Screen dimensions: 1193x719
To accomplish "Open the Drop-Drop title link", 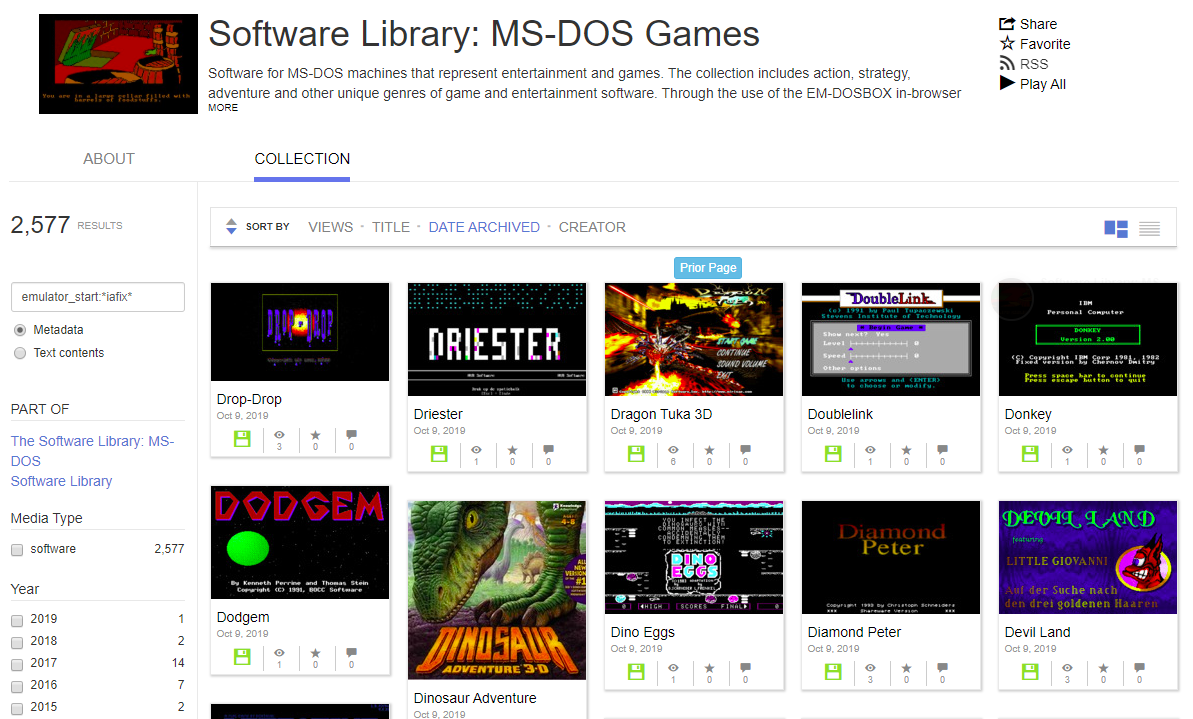I will 249,399.
